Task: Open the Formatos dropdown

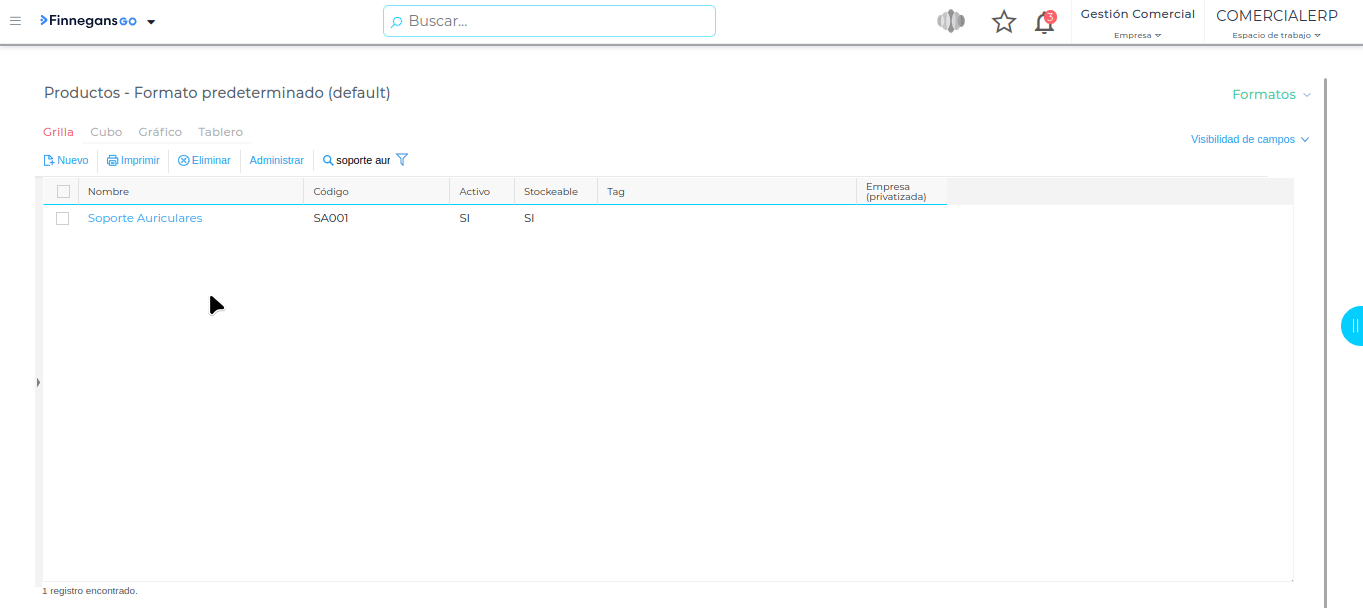Action: pos(1270,94)
